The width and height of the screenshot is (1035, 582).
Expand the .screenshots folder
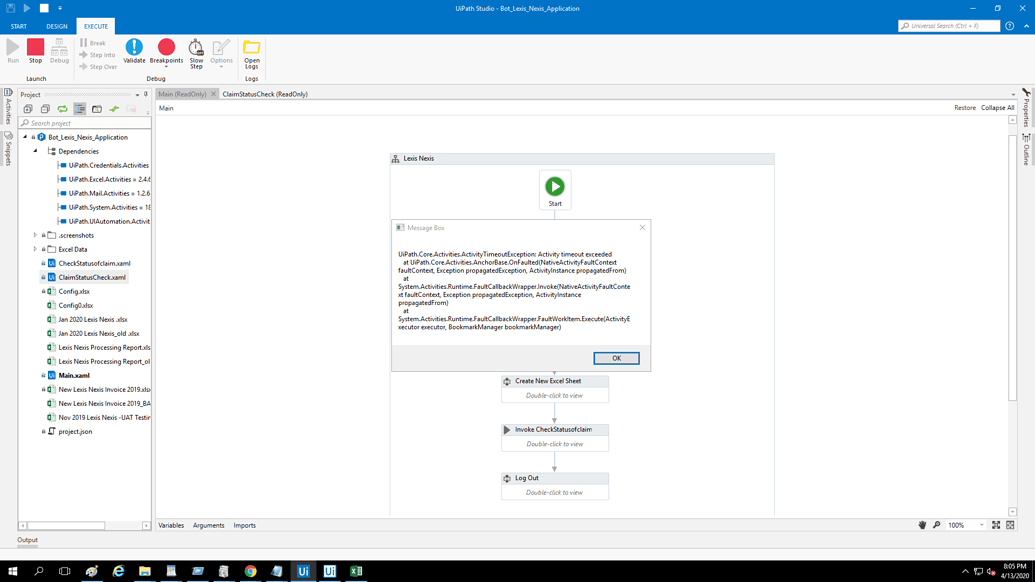pyautogui.click(x=36, y=235)
